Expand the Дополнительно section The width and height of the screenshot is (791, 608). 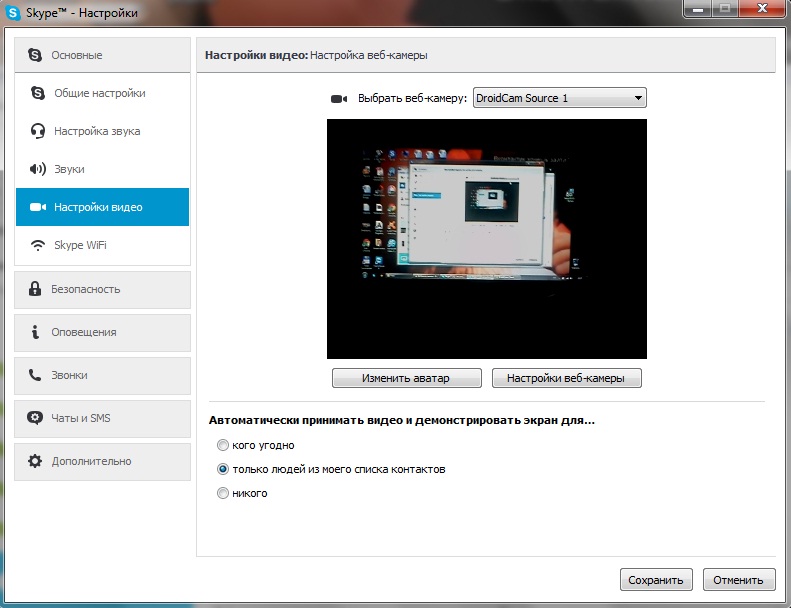[102, 462]
